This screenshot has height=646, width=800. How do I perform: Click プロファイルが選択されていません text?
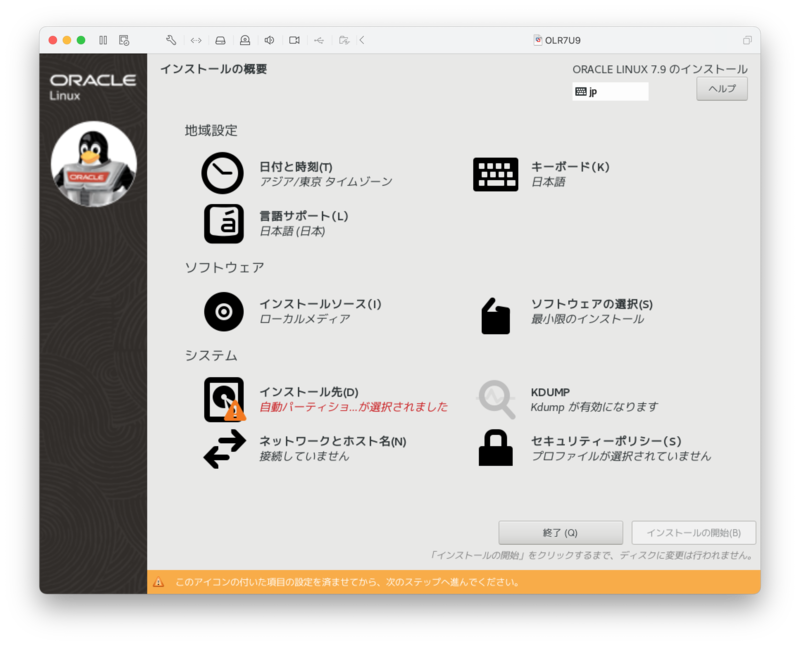point(621,456)
